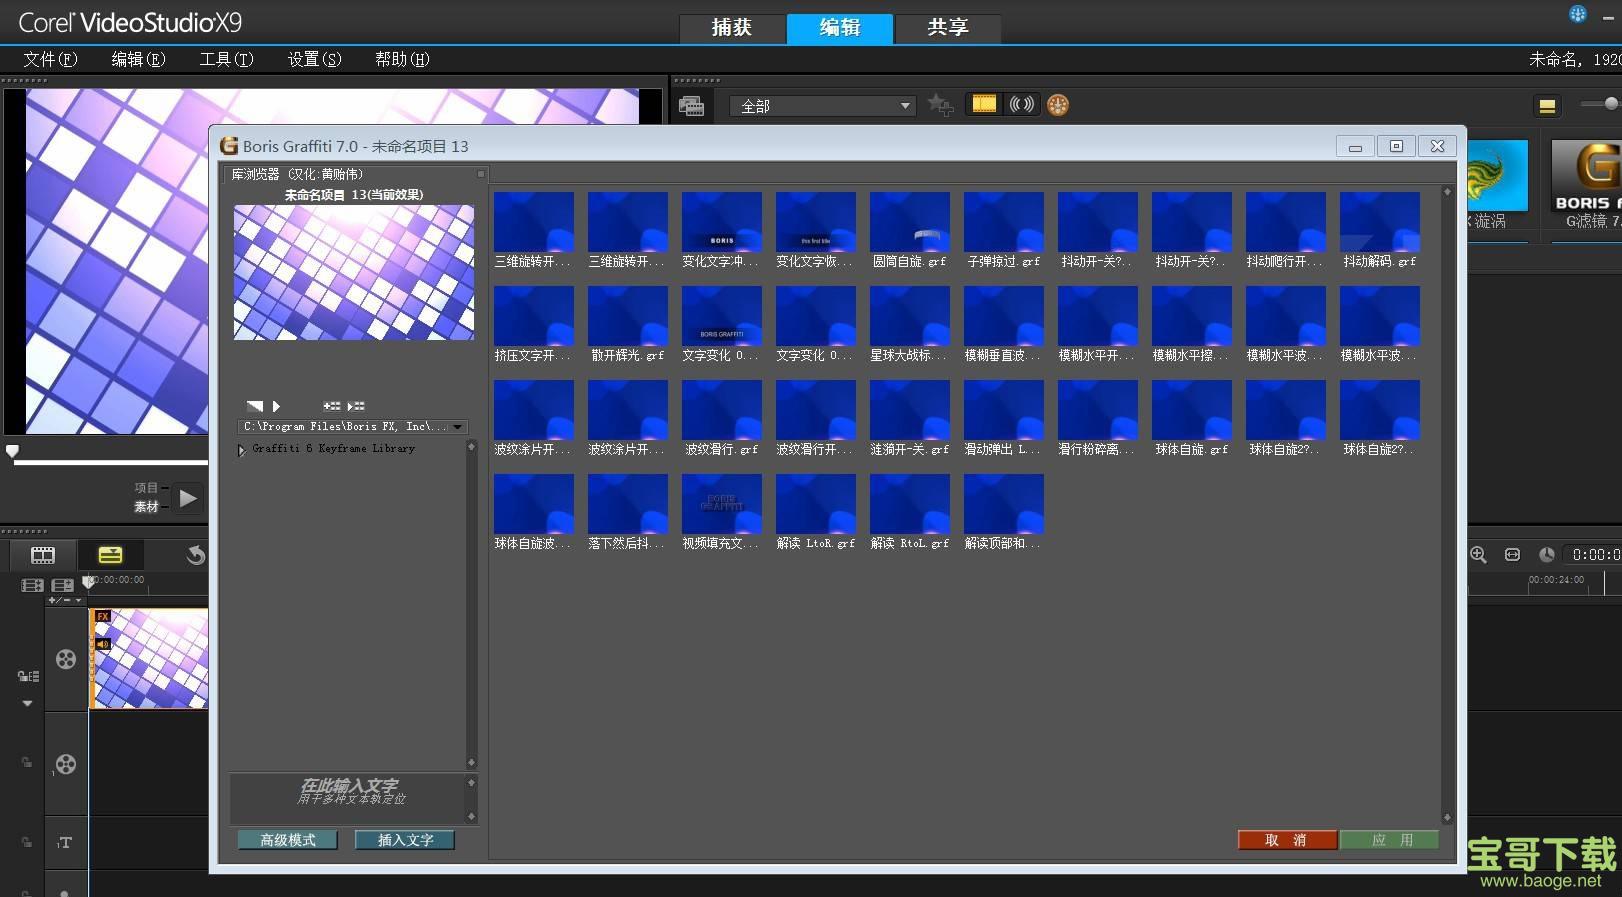The width and height of the screenshot is (1622, 897).
Task: Expand ripple editing options arrow
Action: [x=27, y=703]
